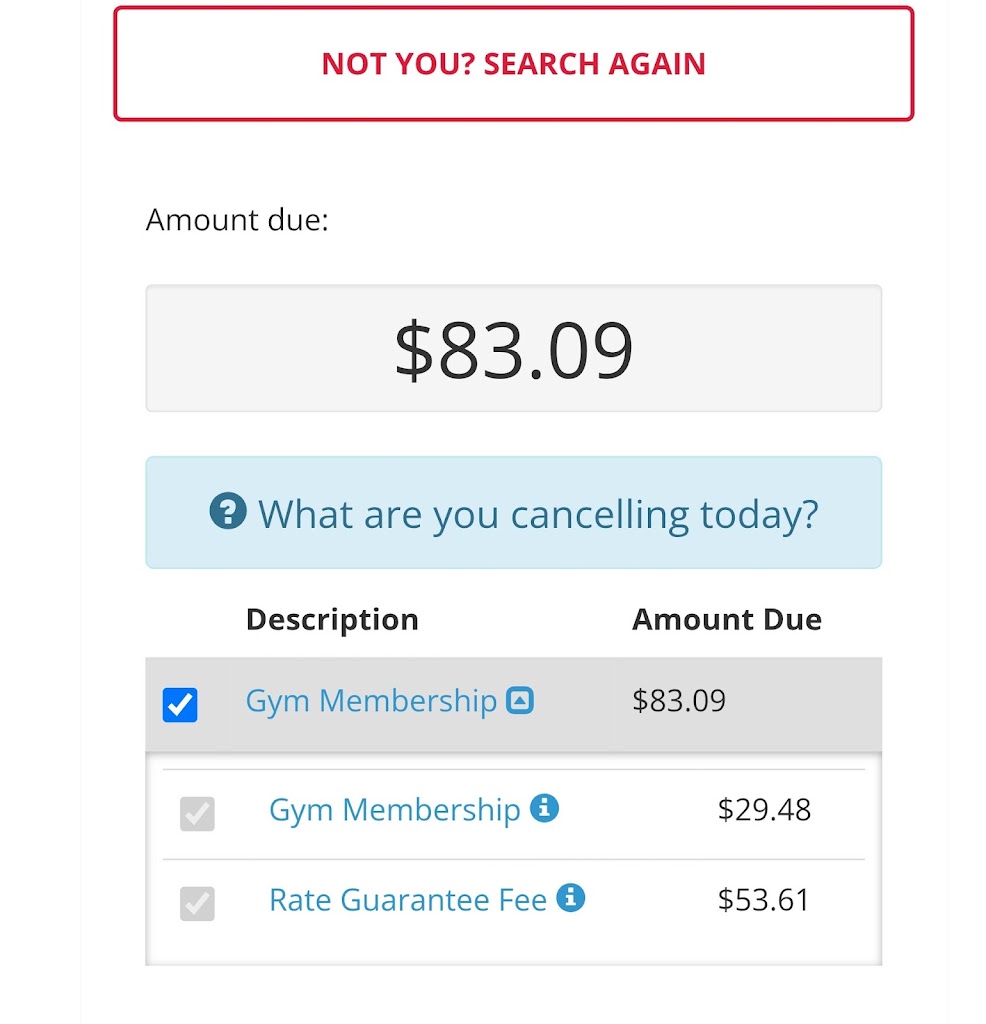Click the "Amount due:" label

[x=237, y=220]
